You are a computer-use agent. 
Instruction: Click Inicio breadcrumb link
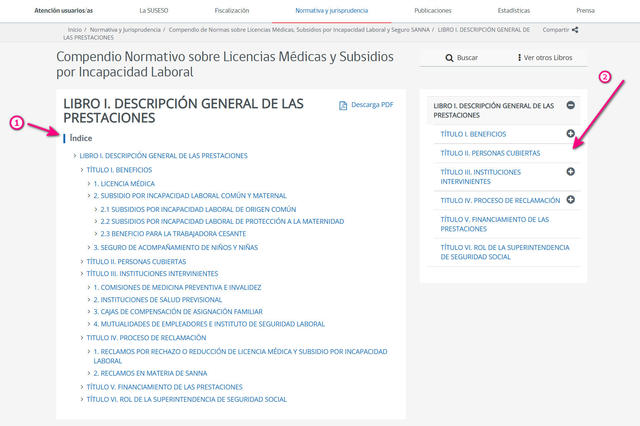(x=75, y=30)
